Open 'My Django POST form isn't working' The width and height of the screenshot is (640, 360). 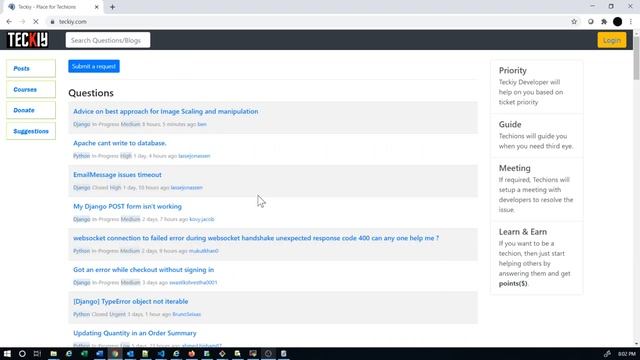[x=127, y=207]
